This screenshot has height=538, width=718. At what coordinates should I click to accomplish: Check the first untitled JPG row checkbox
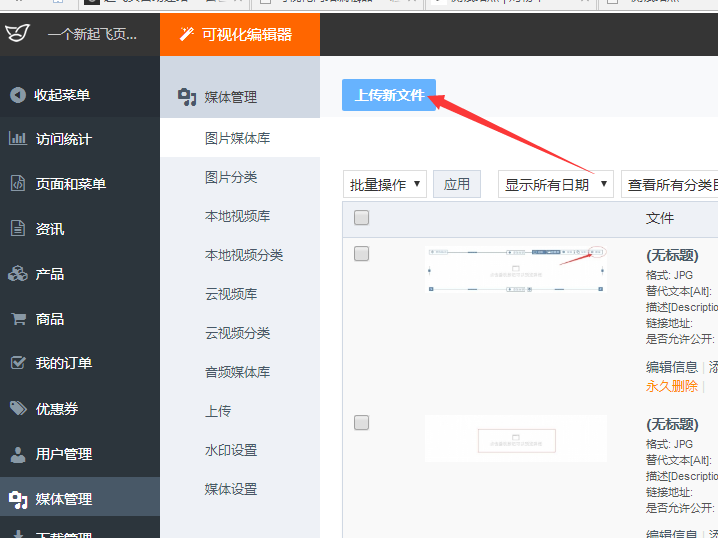(x=361, y=254)
